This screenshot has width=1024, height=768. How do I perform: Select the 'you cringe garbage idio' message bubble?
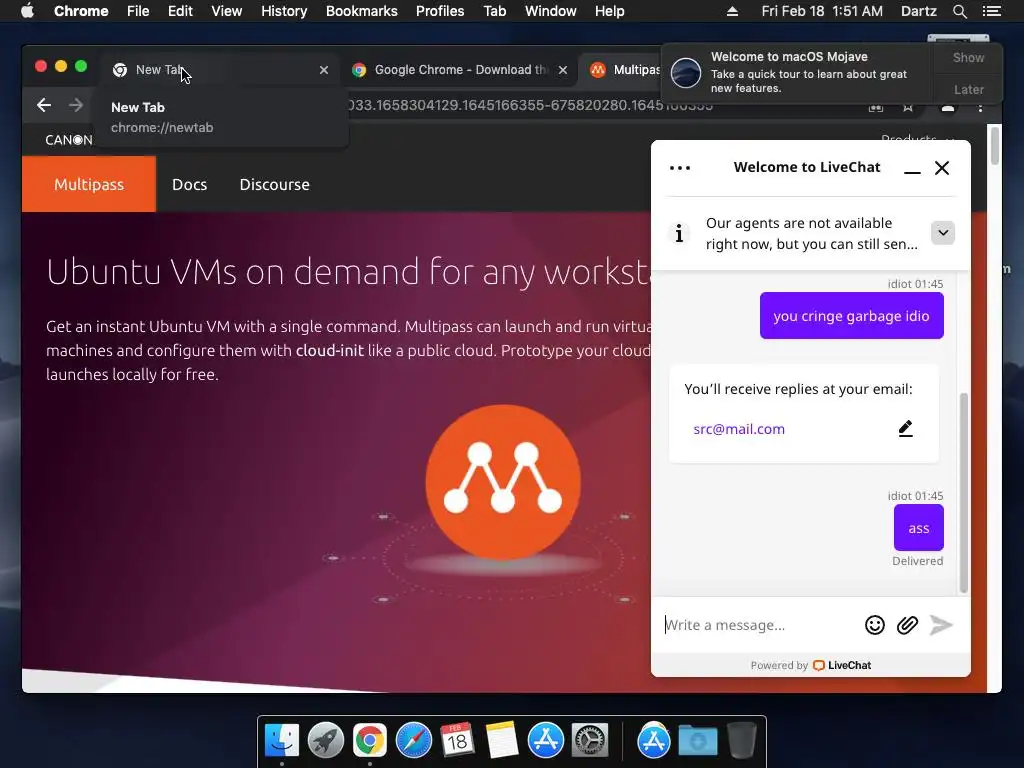852,315
